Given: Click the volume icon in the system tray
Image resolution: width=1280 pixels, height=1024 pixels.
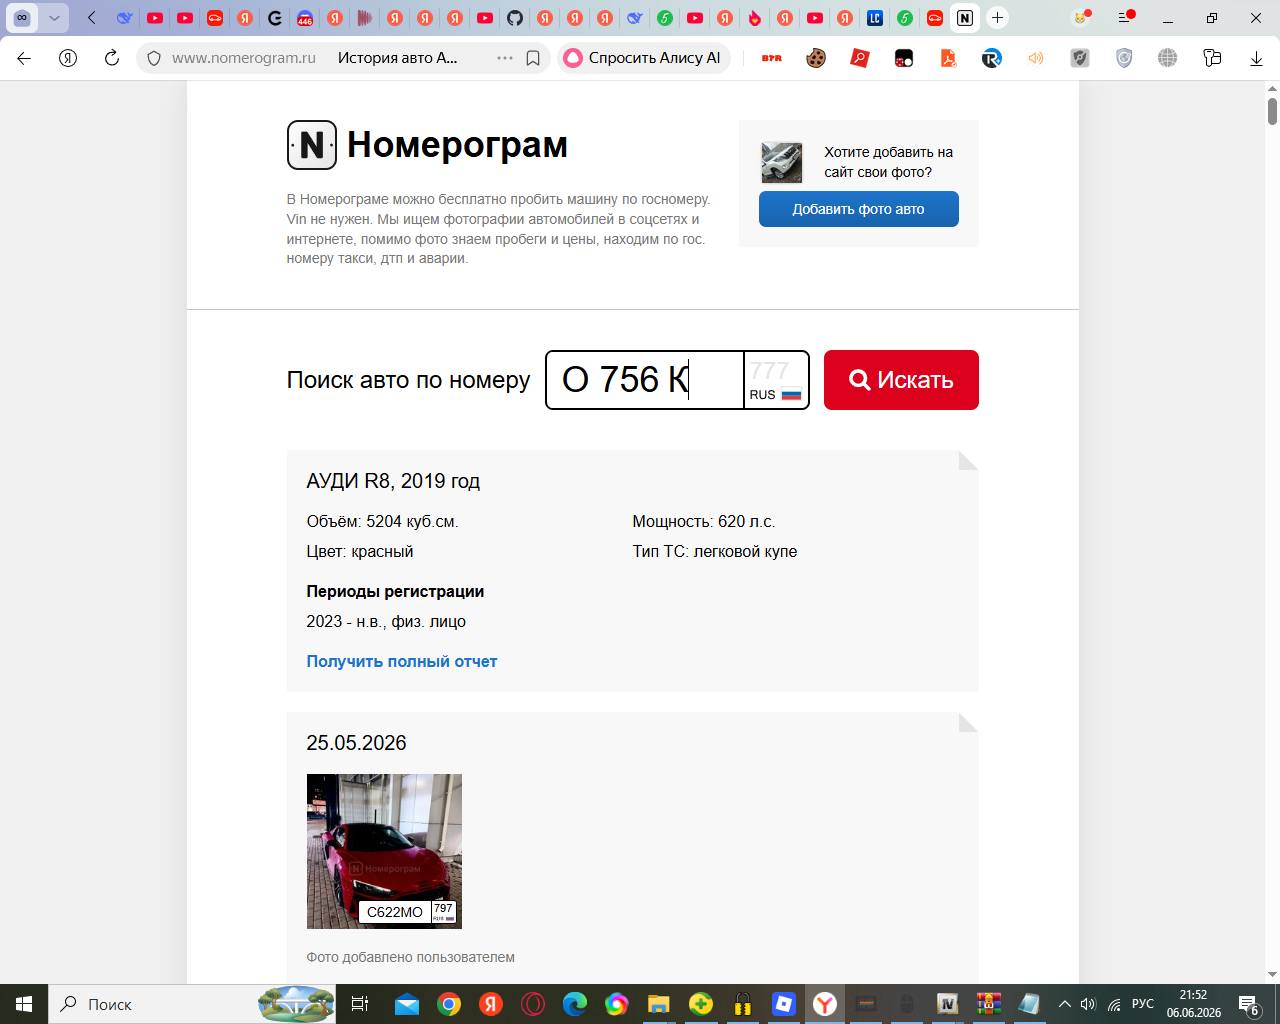Looking at the screenshot, I should point(1088,1004).
